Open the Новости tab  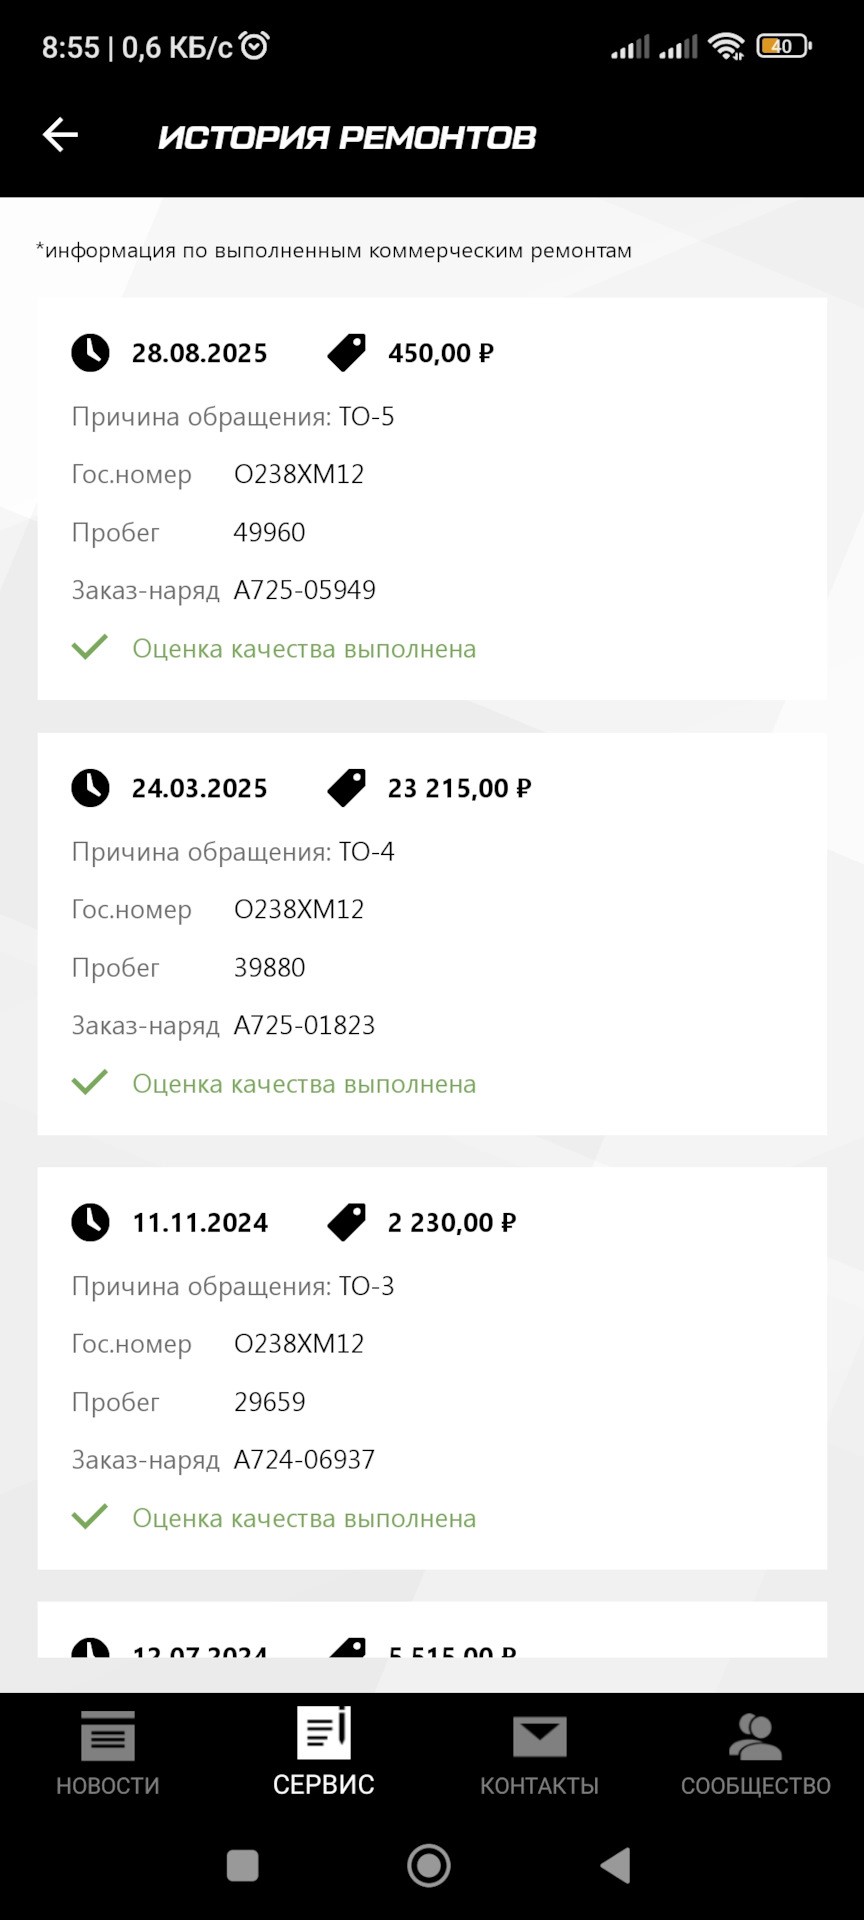(108, 1754)
